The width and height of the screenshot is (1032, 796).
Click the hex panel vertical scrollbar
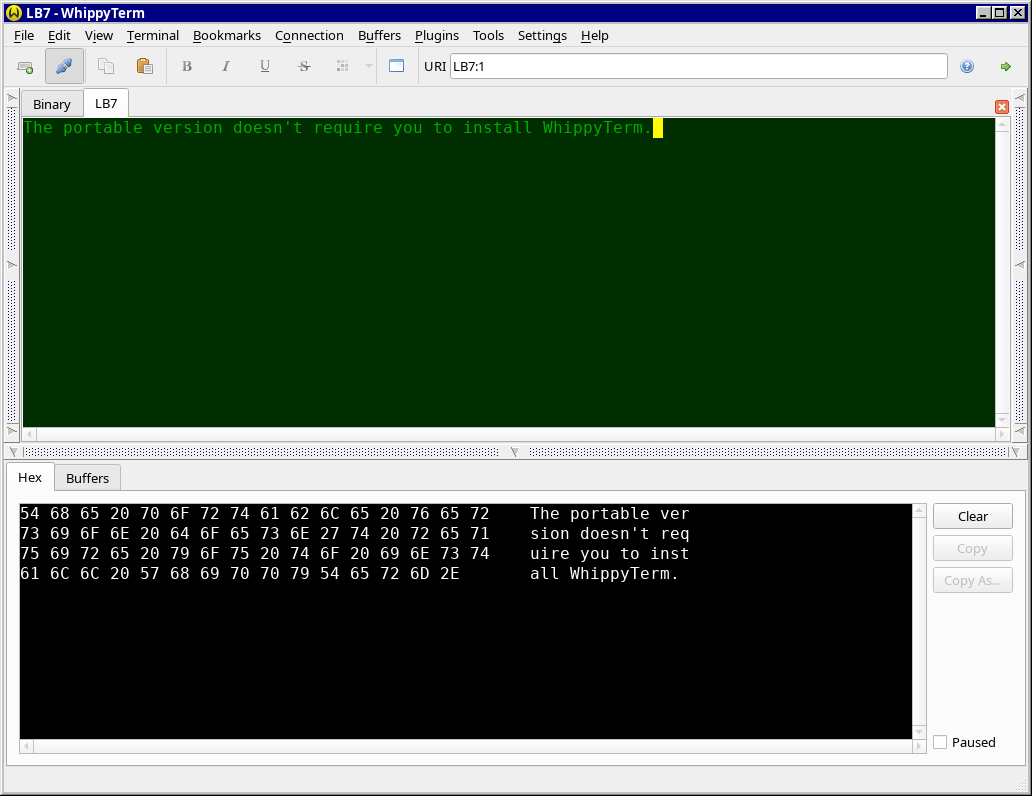[918, 620]
